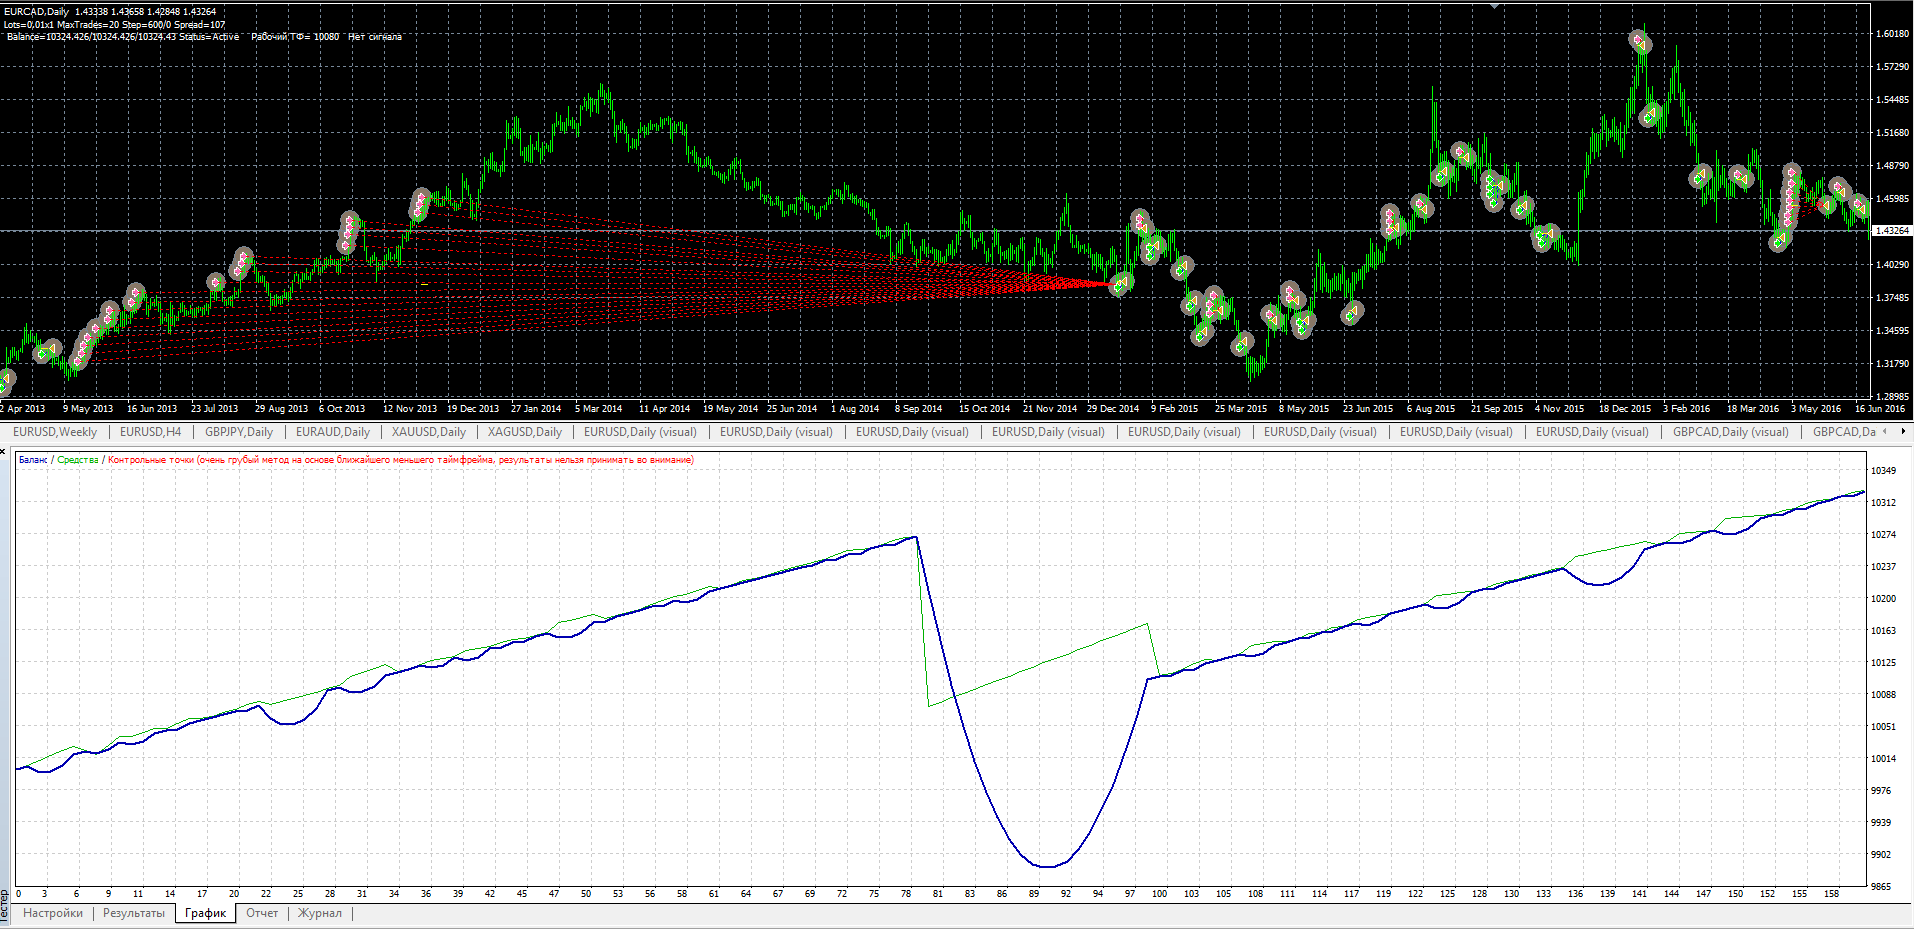The width and height of the screenshot is (1914, 929).
Task: Click trade number 158 on graph's horizontal axis
Action: pos(1832,894)
